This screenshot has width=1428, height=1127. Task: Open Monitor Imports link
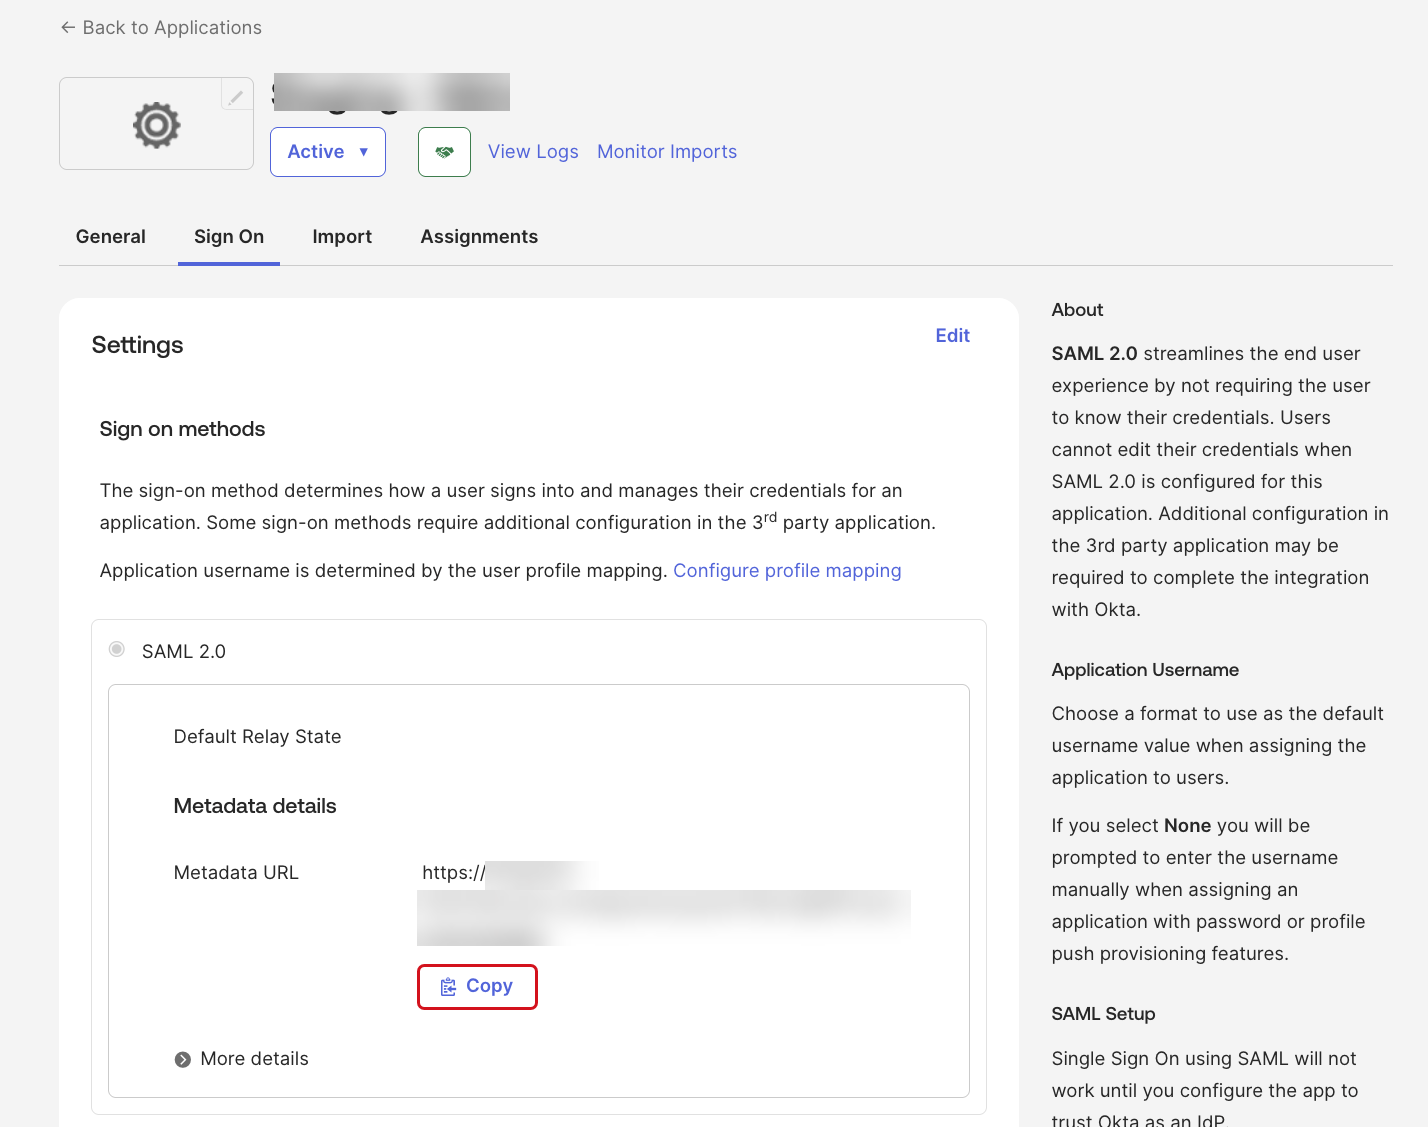(667, 152)
